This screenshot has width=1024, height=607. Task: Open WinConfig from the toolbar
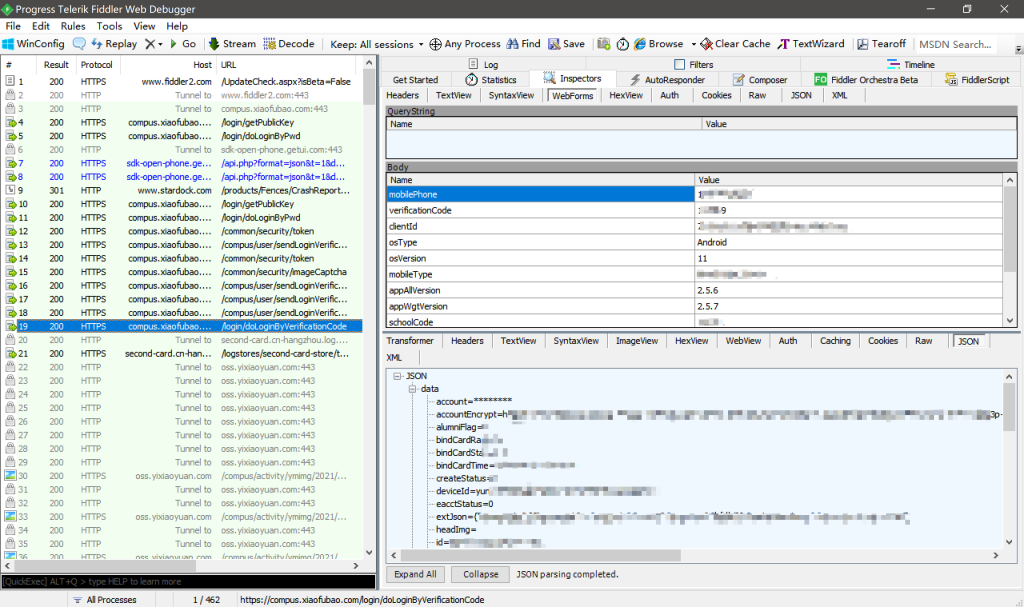(x=33, y=44)
